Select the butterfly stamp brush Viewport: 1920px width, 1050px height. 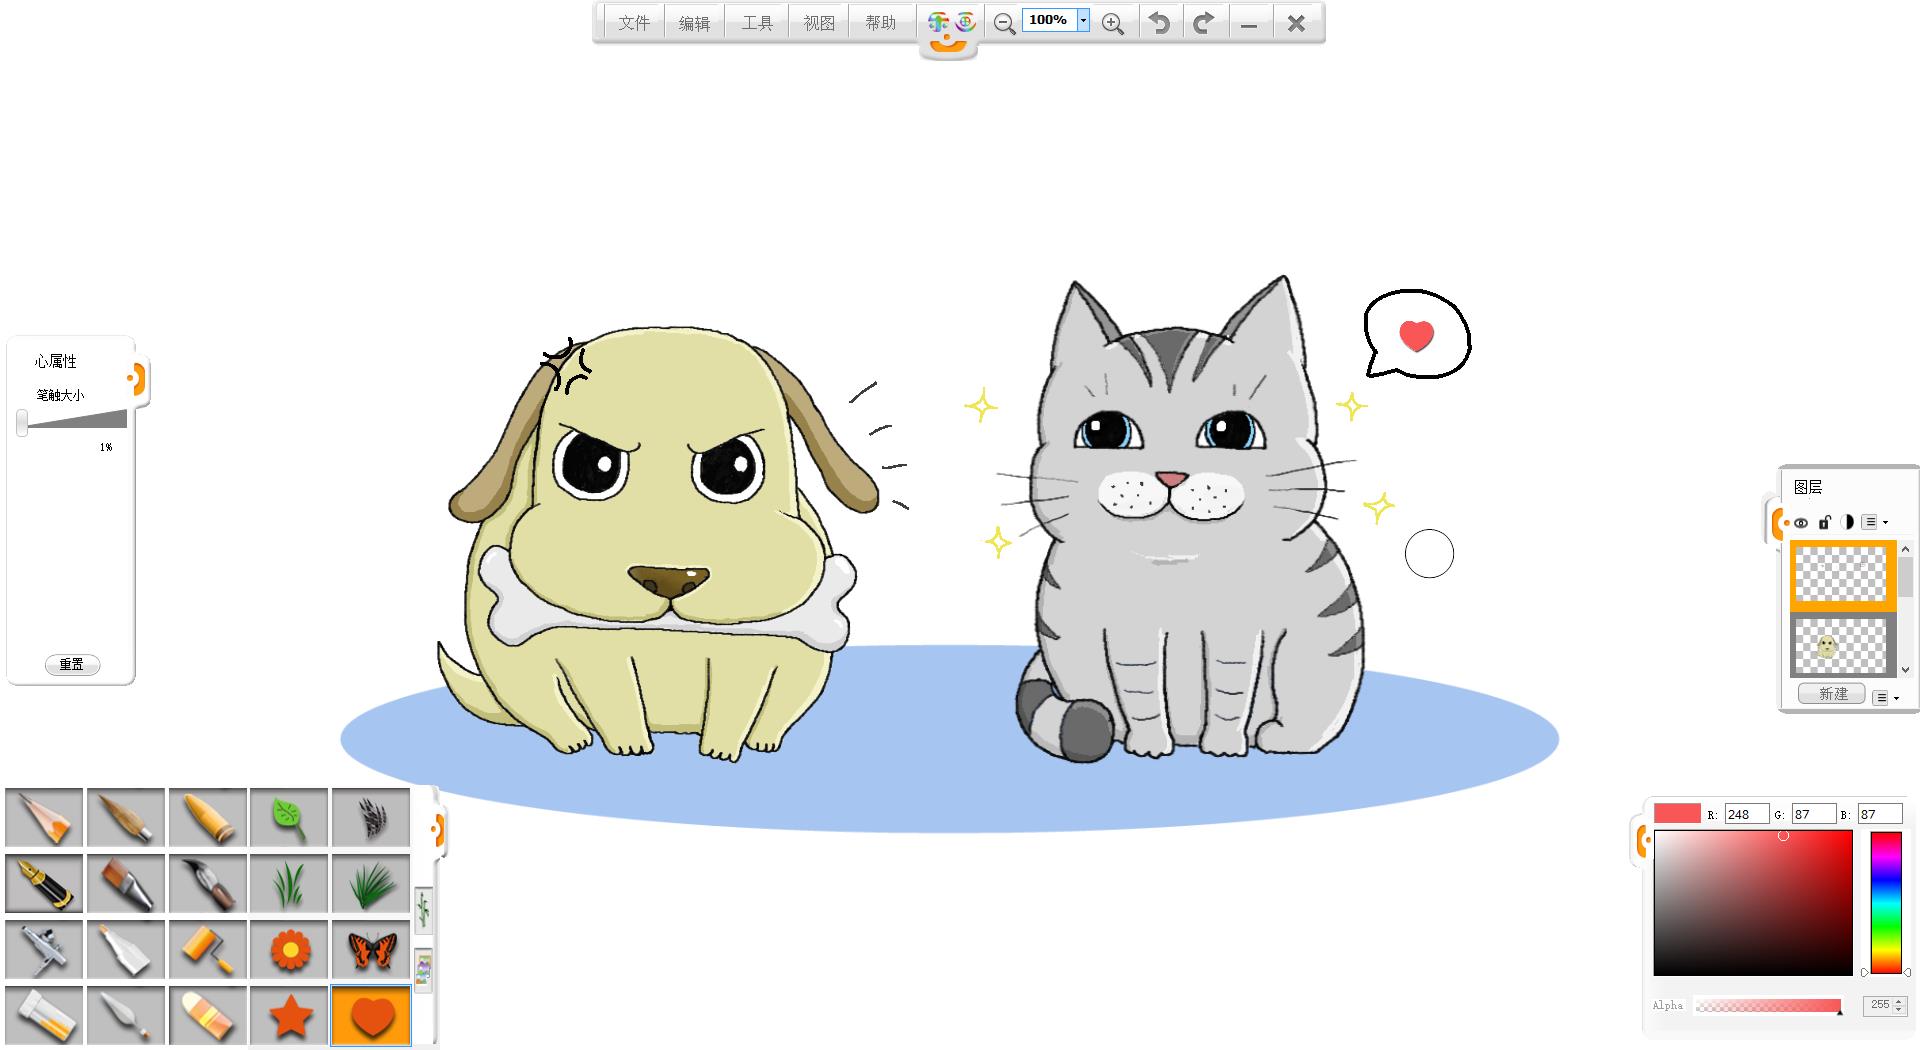371,950
